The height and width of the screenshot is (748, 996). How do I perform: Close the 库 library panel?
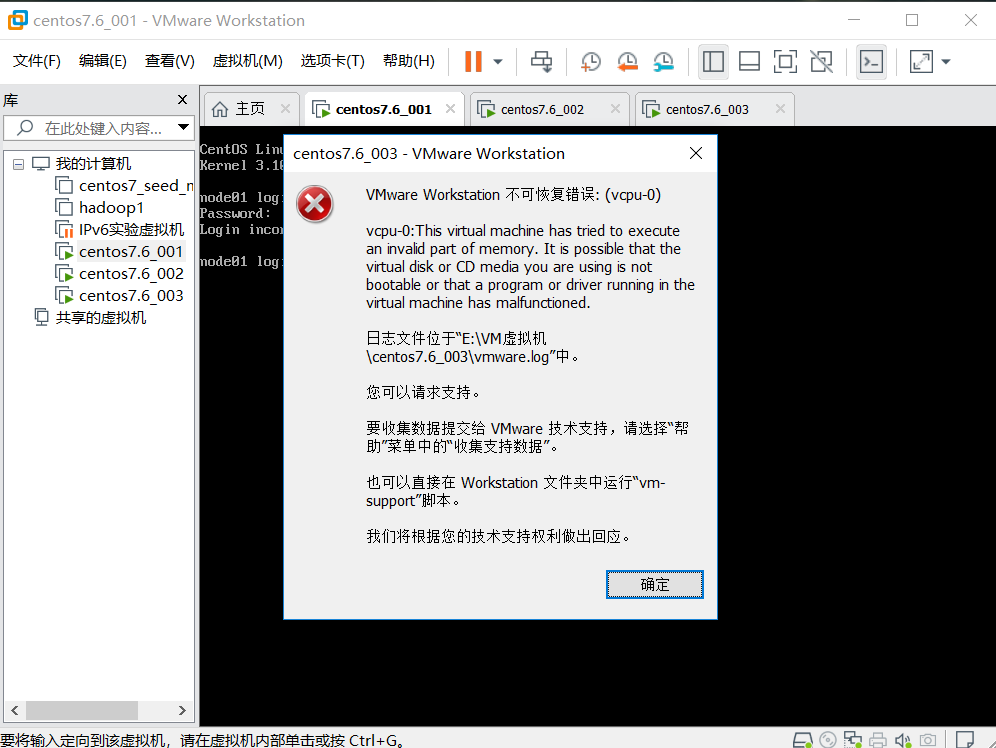(x=182, y=100)
